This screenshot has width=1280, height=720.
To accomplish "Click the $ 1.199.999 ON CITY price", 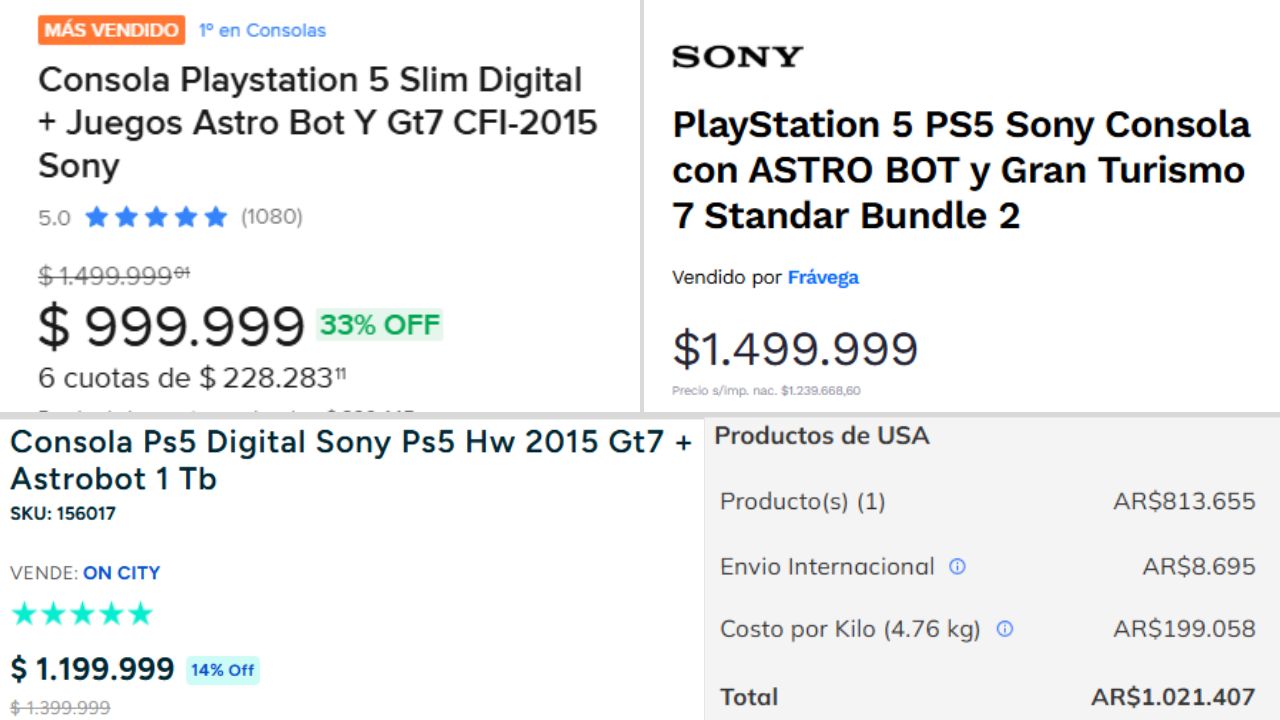I will coord(92,669).
